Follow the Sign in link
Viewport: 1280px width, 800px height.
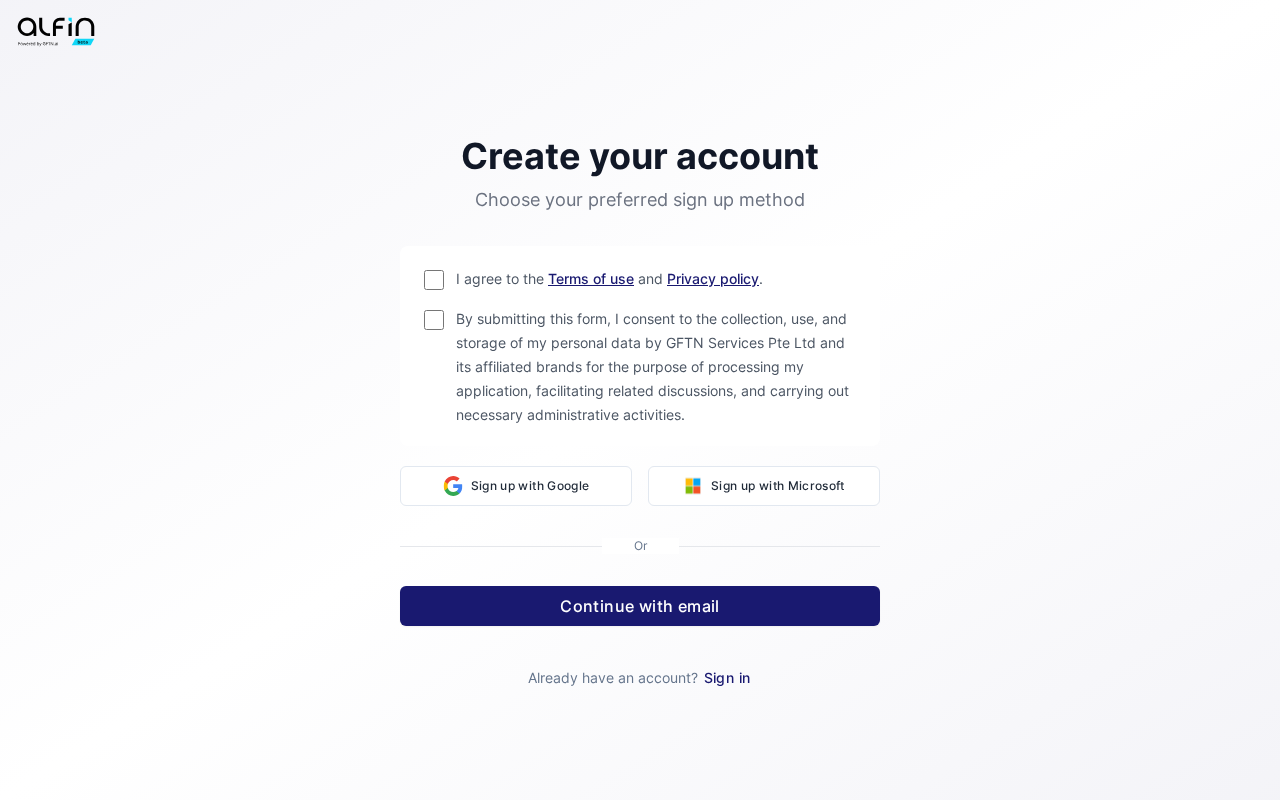pyautogui.click(x=727, y=678)
